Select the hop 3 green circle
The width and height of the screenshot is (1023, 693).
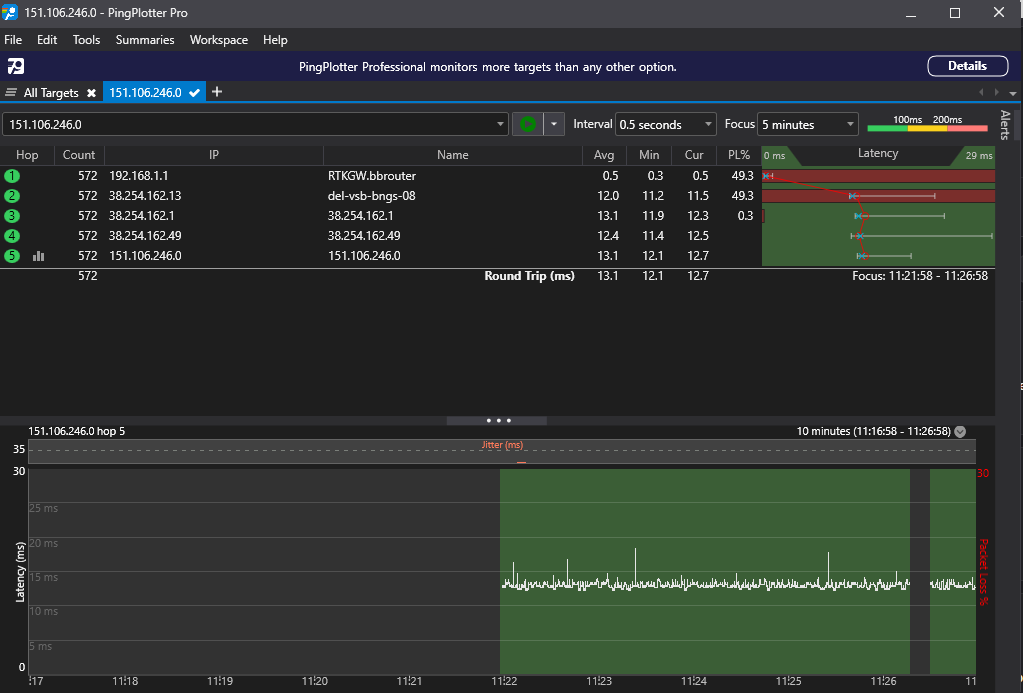[x=12, y=216]
